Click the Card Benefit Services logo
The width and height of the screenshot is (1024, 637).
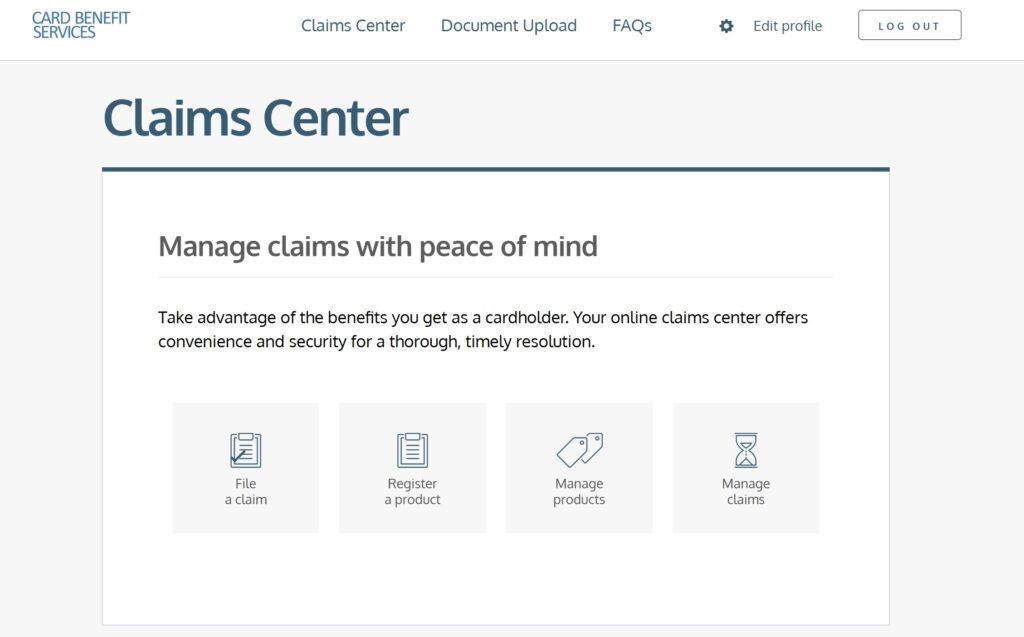click(x=80, y=25)
